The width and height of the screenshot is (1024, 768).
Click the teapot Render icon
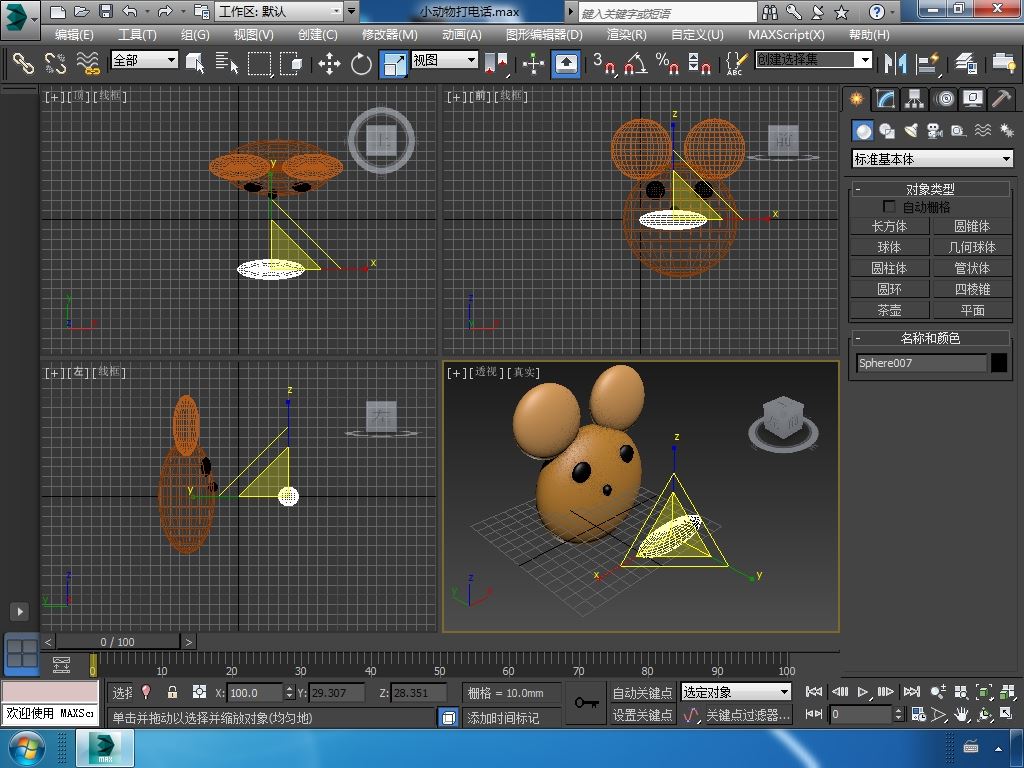click(1004, 63)
